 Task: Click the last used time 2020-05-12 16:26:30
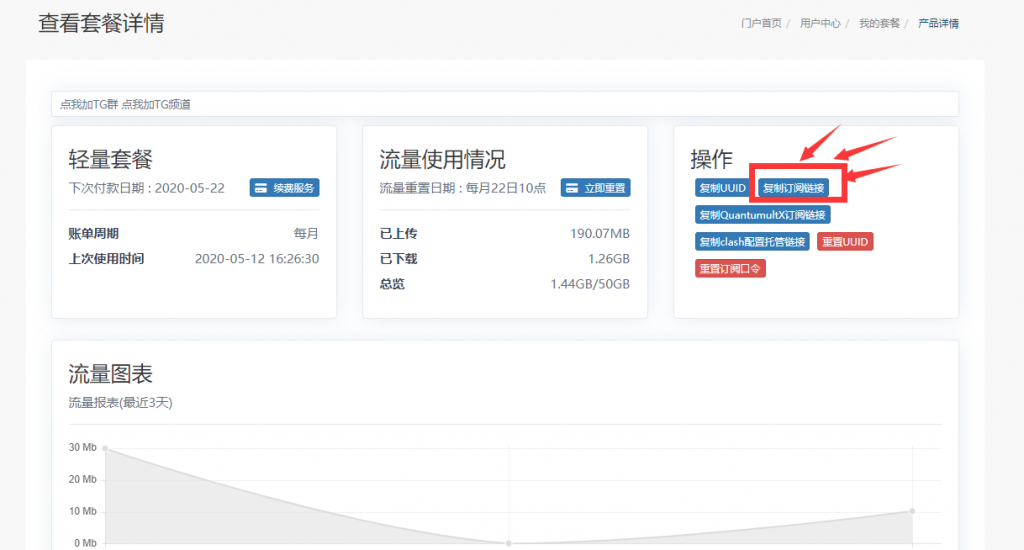(x=257, y=259)
